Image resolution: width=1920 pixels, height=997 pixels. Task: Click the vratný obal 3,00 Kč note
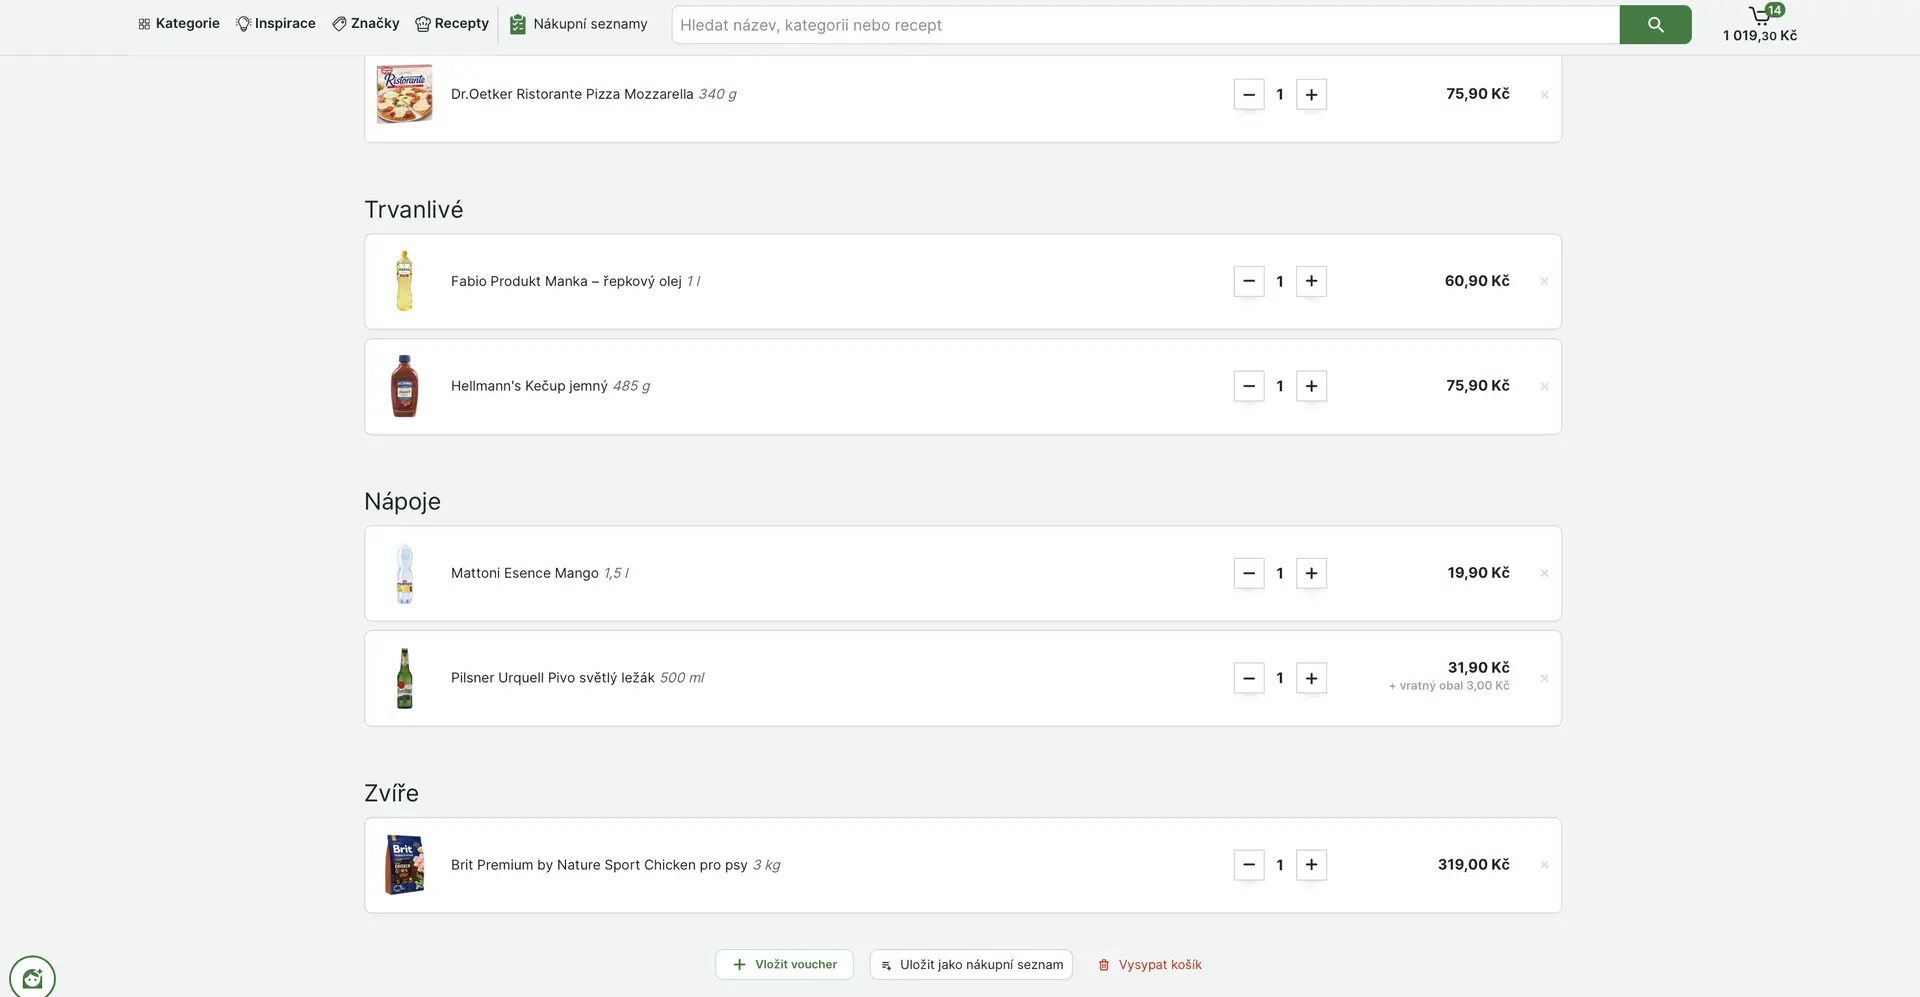[x=1449, y=686]
